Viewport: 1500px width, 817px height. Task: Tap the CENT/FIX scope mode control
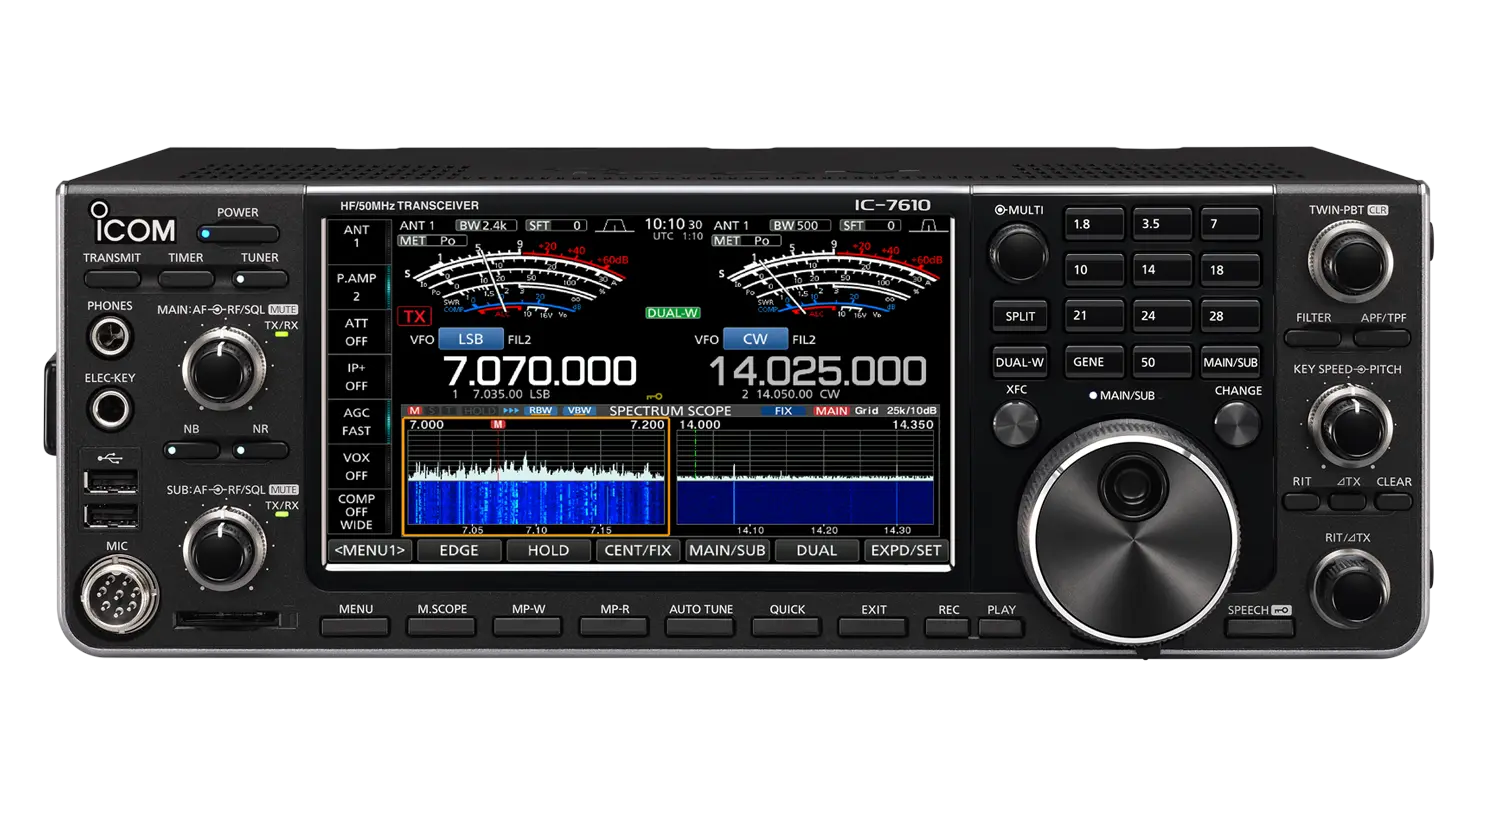638,550
